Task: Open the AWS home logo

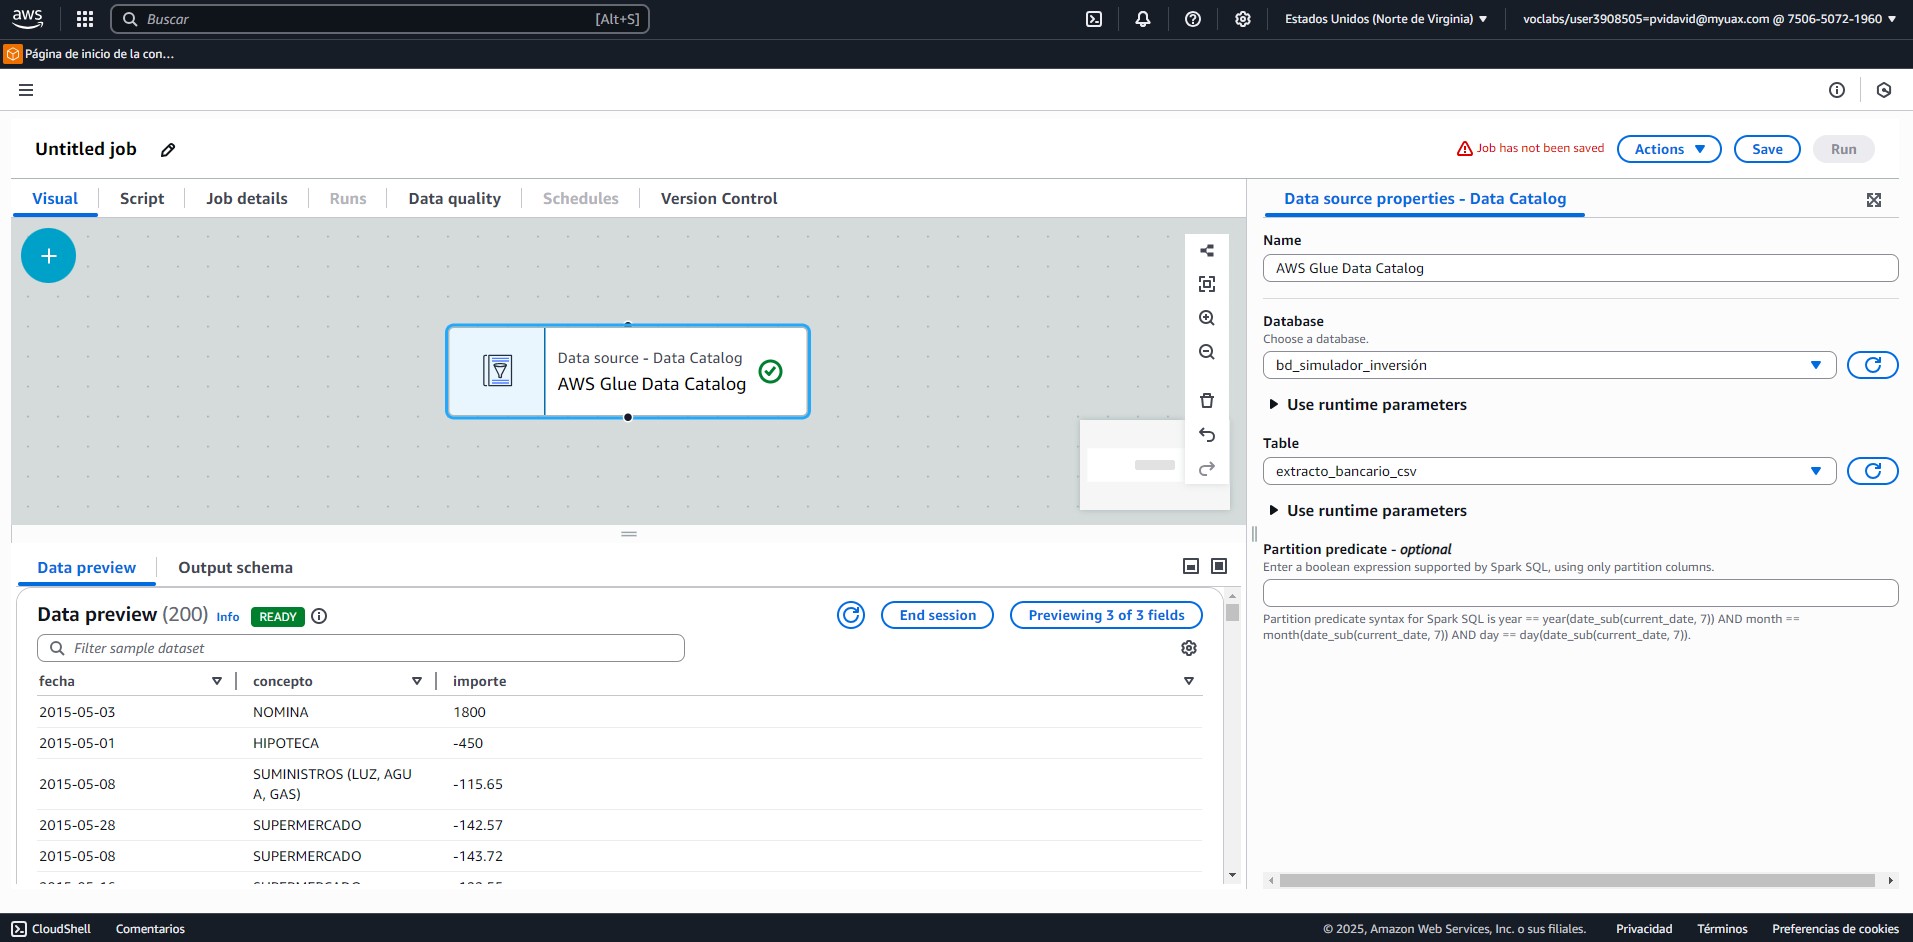Action: [27, 18]
